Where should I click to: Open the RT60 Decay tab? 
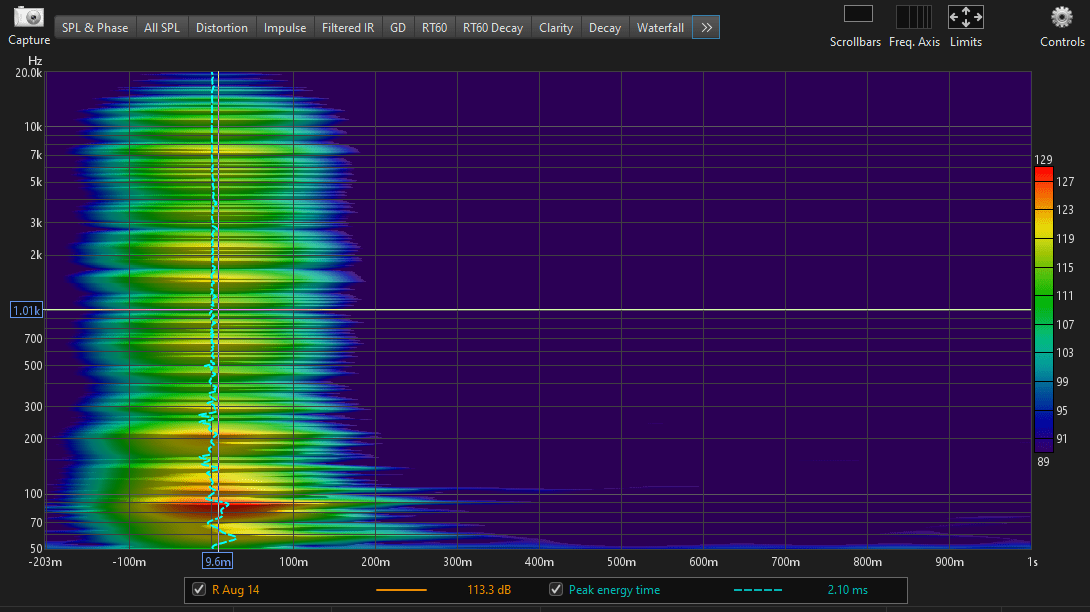tap(493, 28)
